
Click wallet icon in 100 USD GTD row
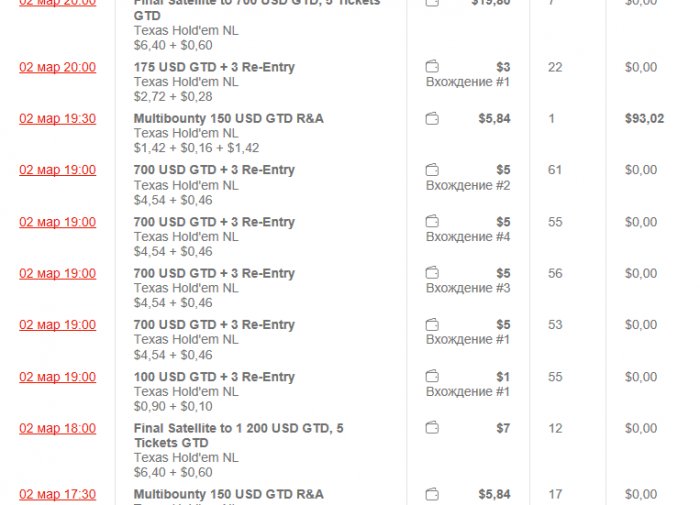click(432, 377)
